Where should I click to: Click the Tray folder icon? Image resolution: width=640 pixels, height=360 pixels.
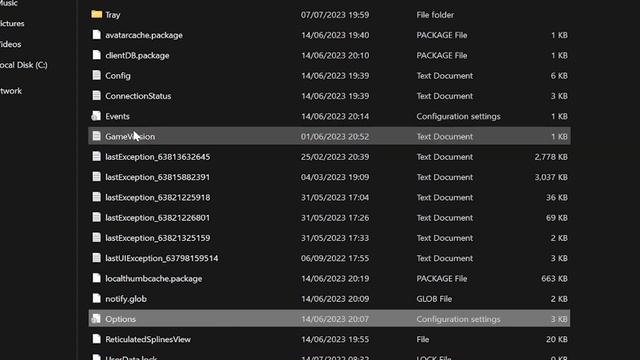(97, 15)
